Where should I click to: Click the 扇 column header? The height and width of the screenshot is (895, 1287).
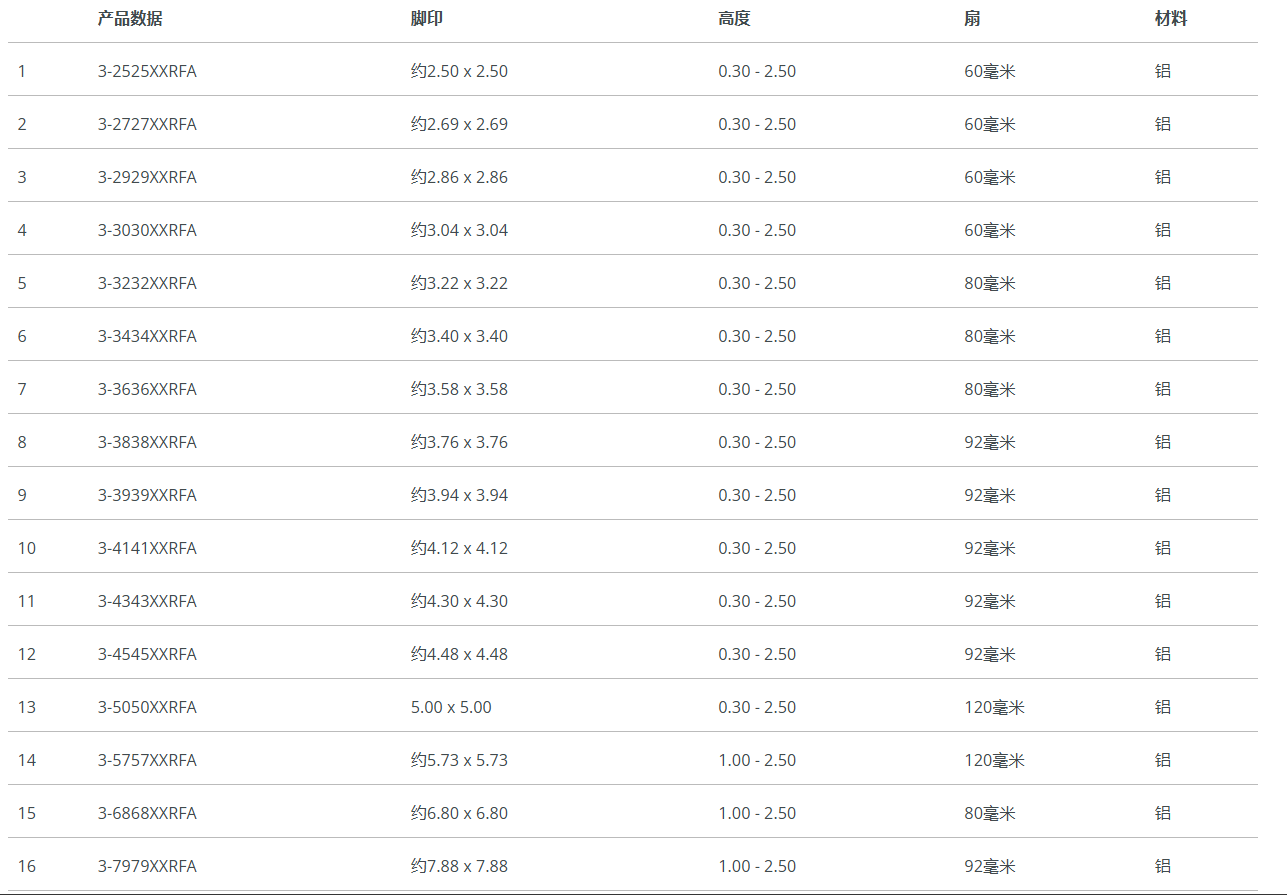[x=972, y=19]
